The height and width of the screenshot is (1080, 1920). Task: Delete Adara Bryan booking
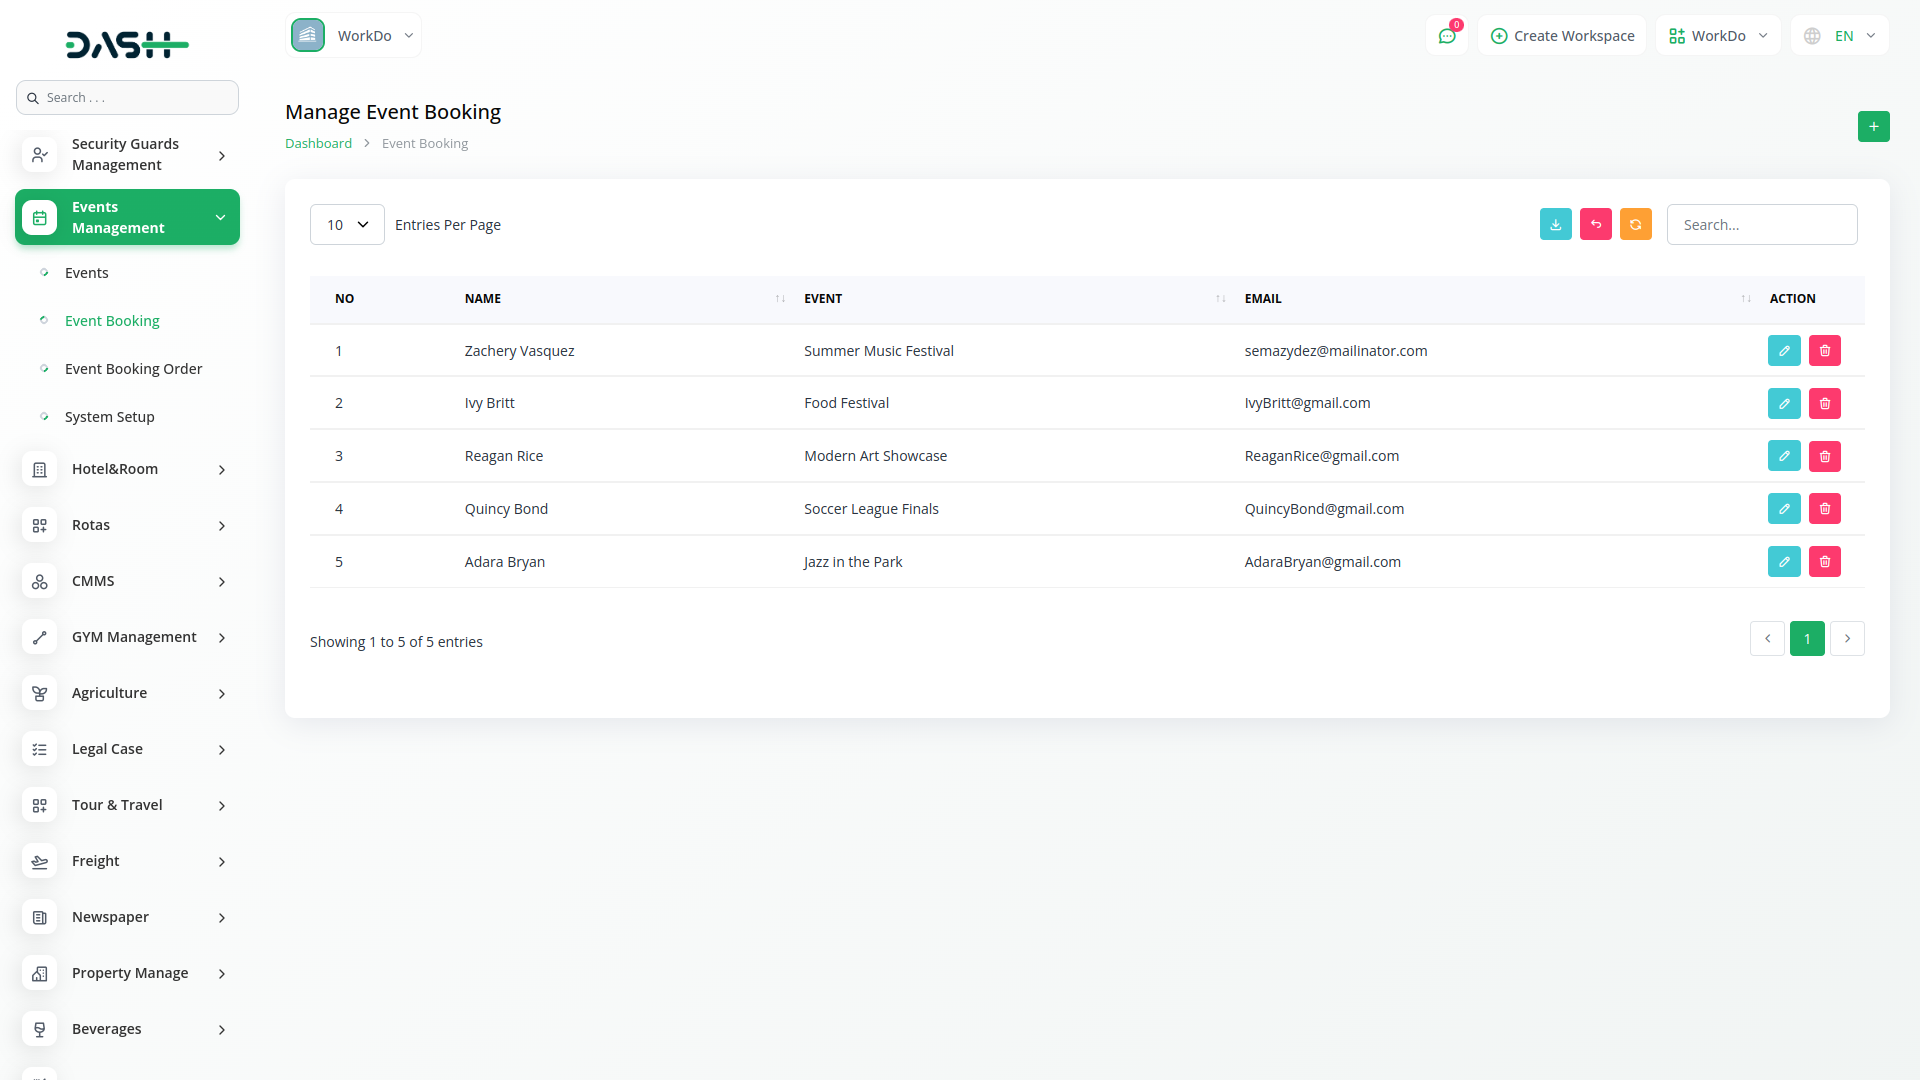click(x=1825, y=562)
